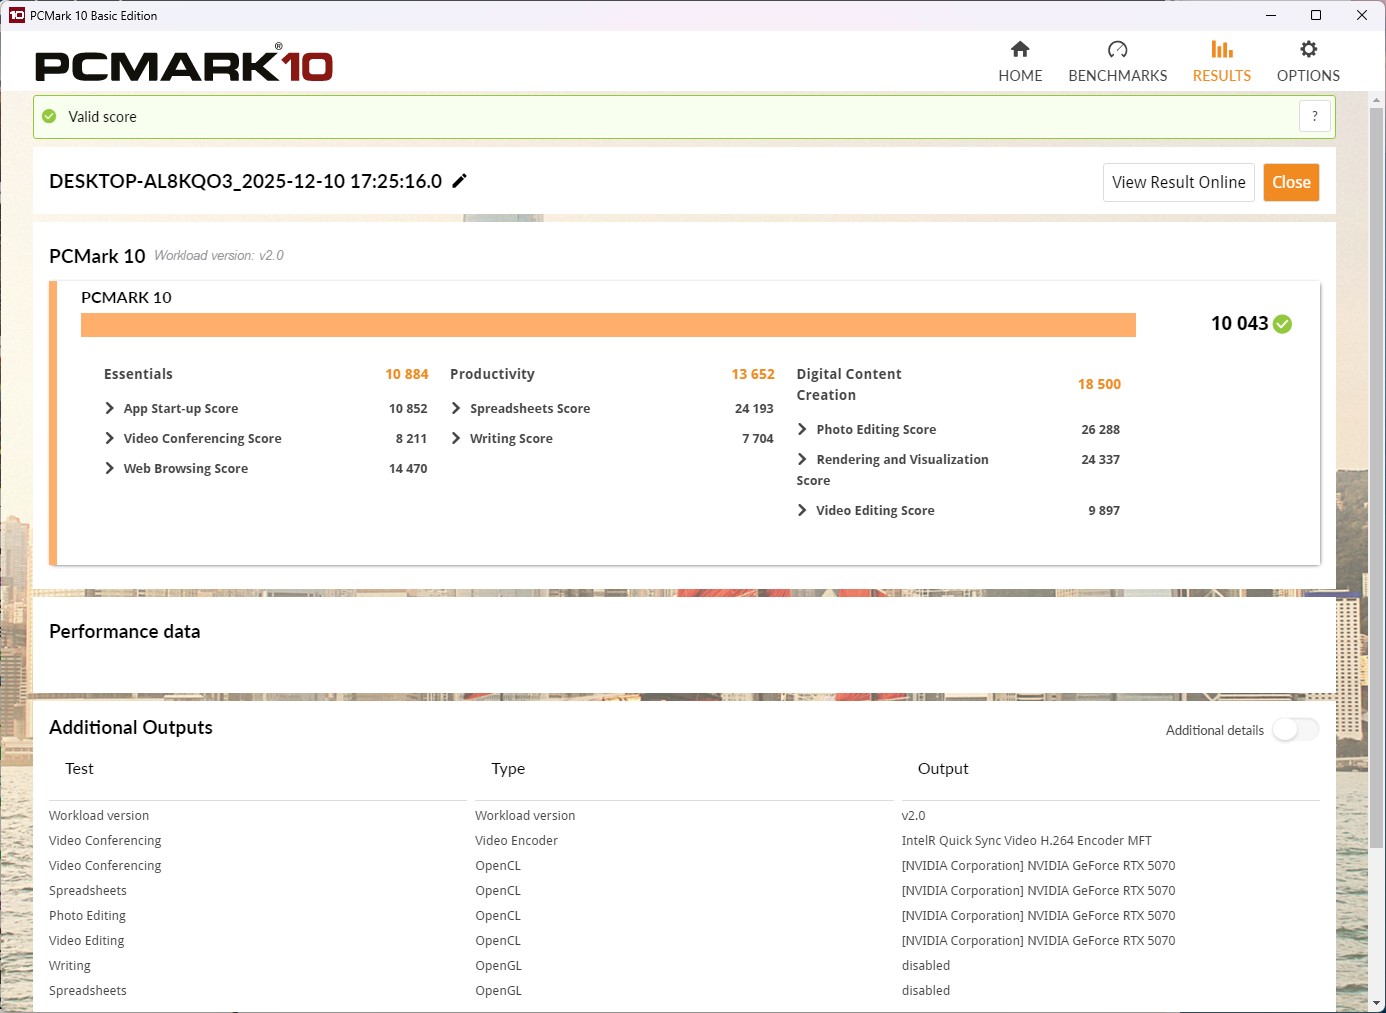Image resolution: width=1386 pixels, height=1013 pixels.
Task: Expand the Photo Editing Score row
Action: 802,429
